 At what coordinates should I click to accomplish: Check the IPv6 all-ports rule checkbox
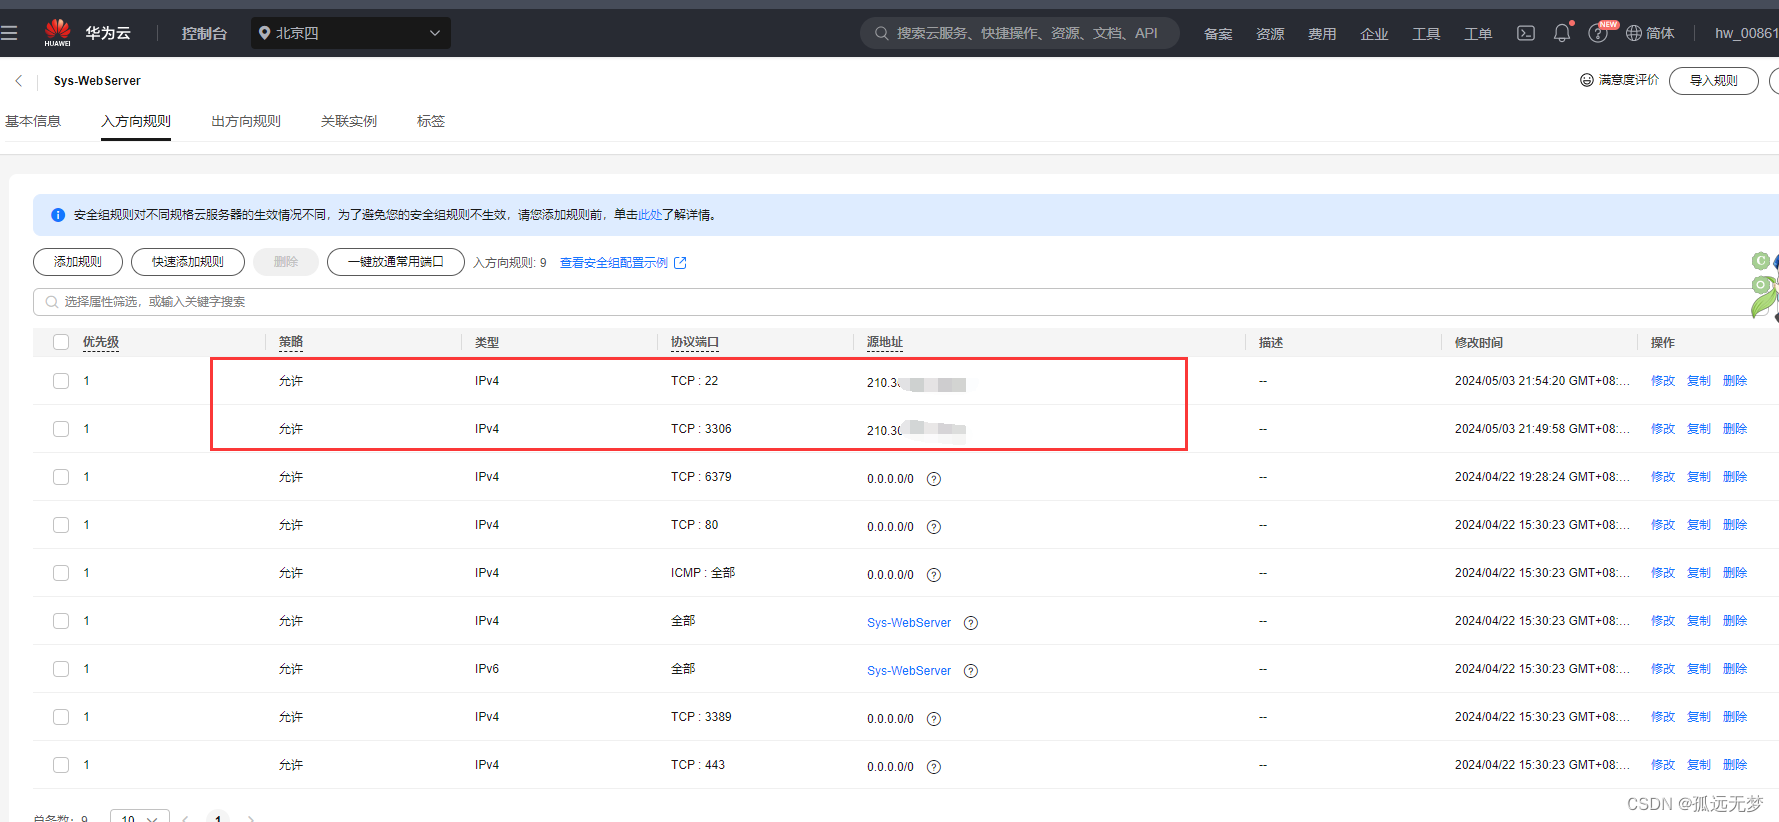pos(61,669)
